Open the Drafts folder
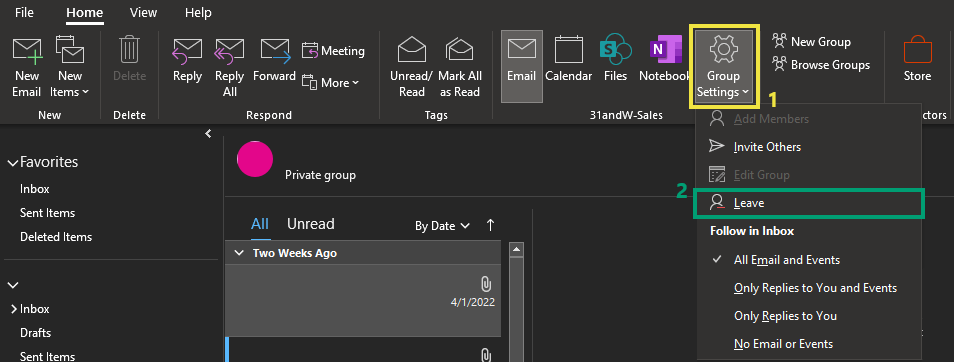 35,333
